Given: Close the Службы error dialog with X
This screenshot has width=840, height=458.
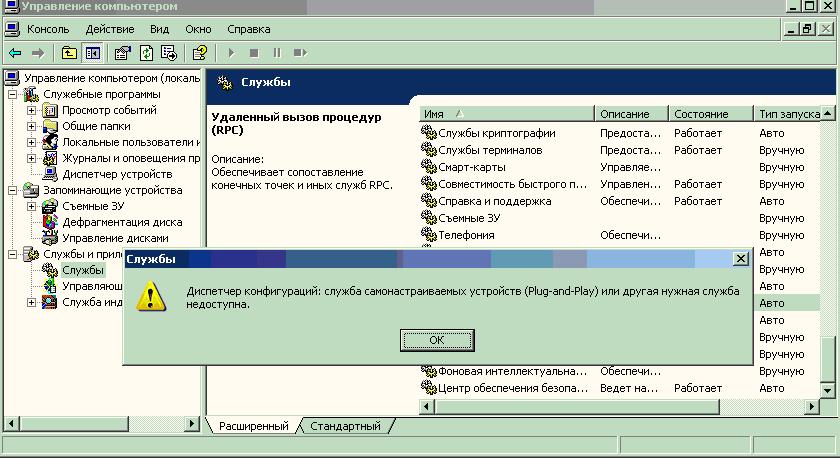Looking at the screenshot, I should click(x=740, y=259).
